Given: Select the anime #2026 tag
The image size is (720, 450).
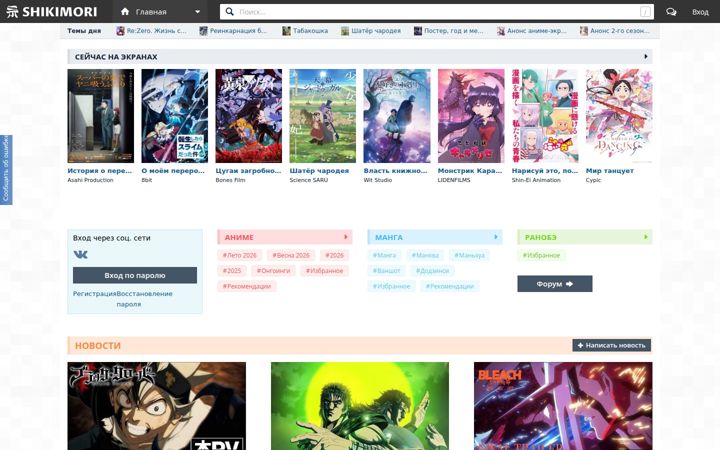Looking at the screenshot, I should pos(334,255).
